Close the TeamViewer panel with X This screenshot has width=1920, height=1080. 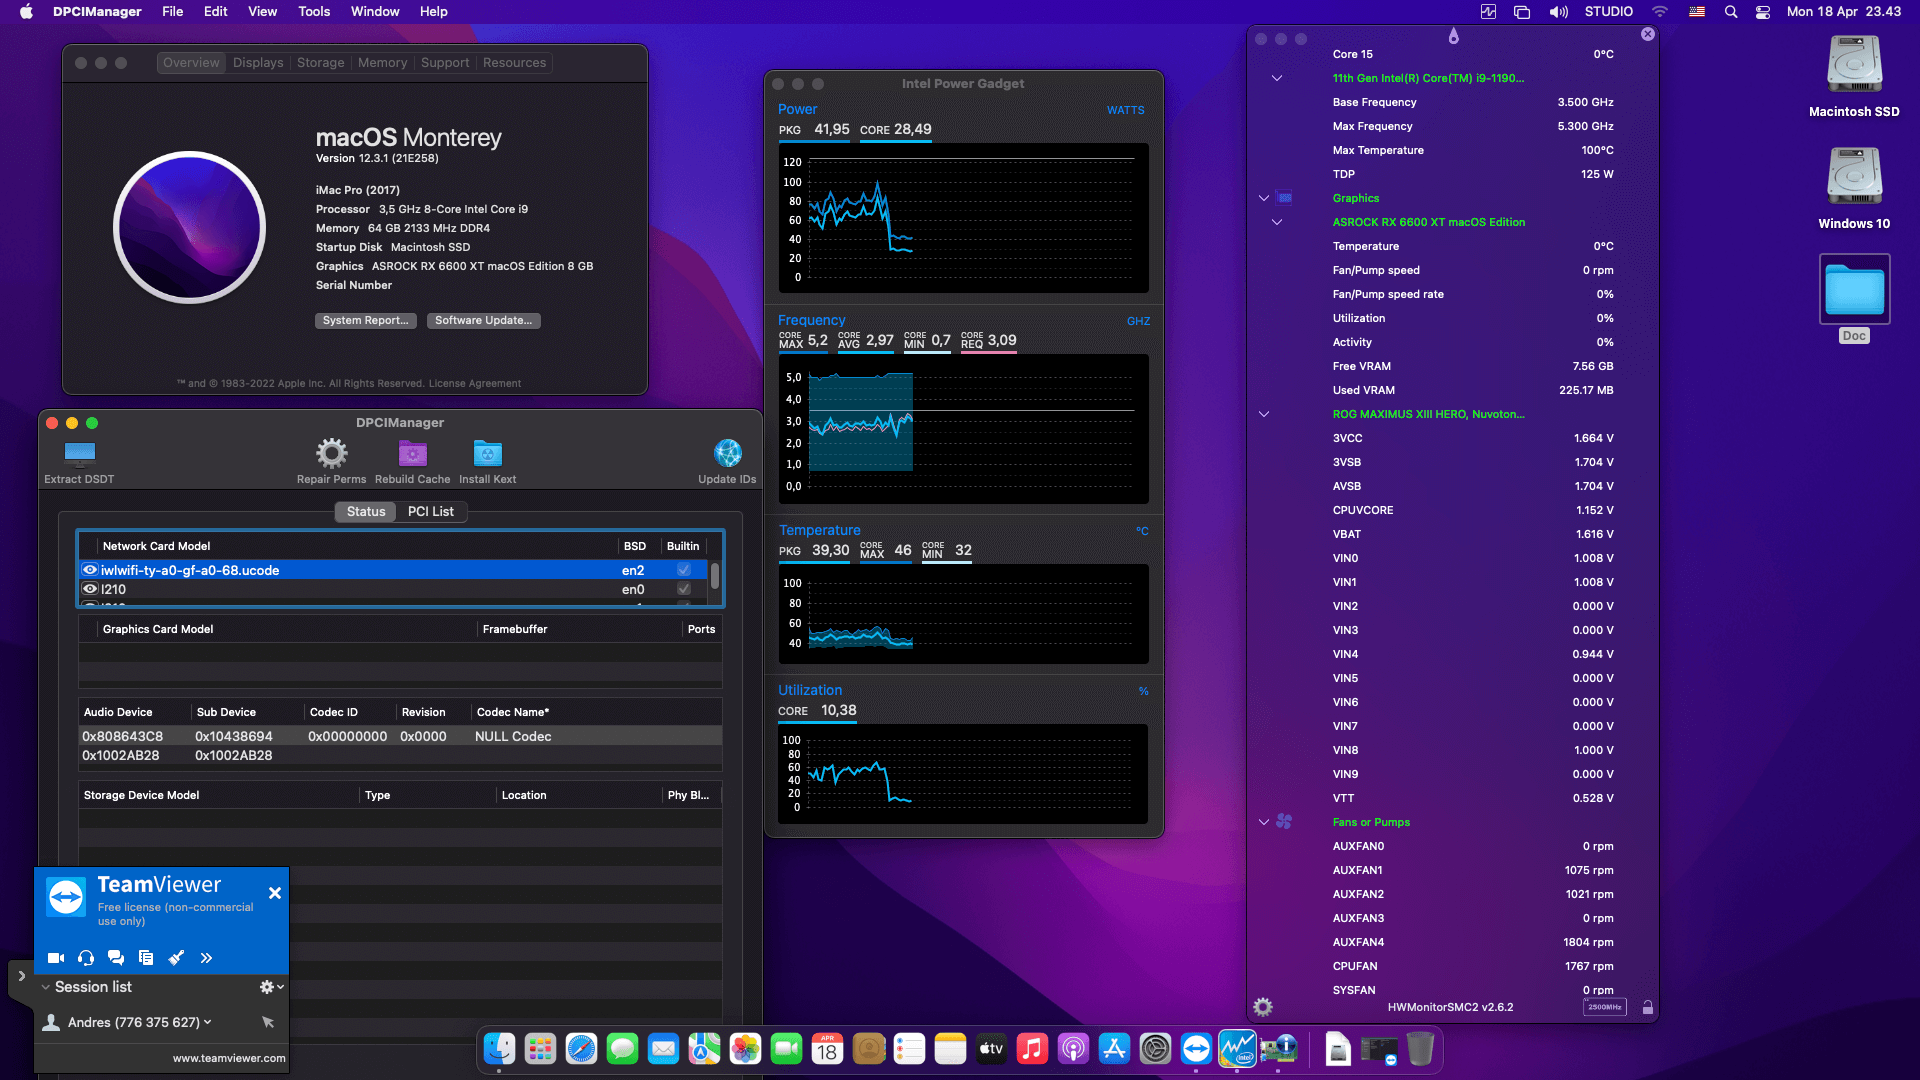[x=275, y=893]
